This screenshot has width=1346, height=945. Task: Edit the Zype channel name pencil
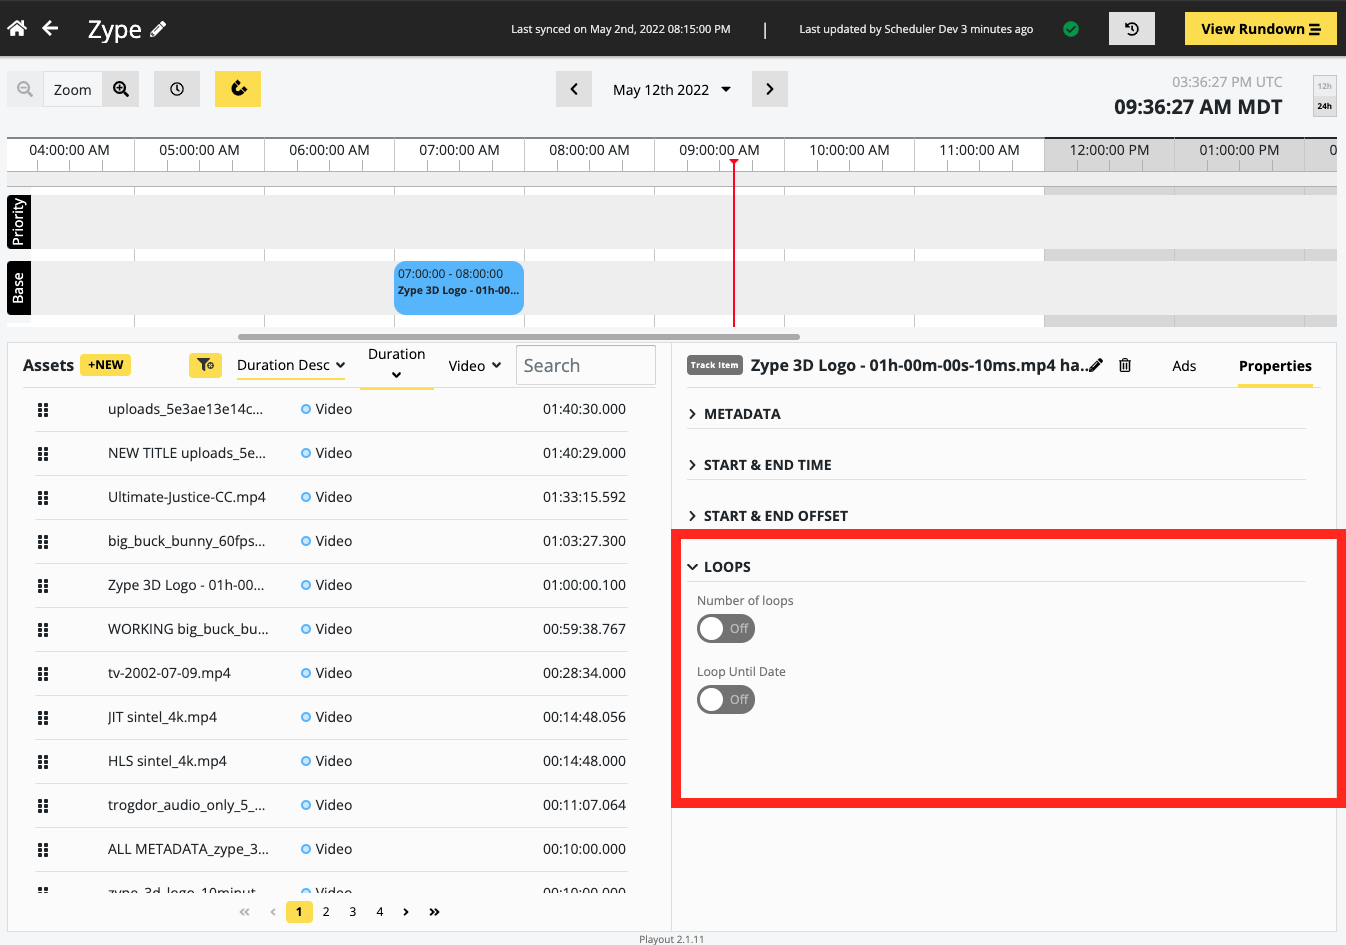(158, 29)
